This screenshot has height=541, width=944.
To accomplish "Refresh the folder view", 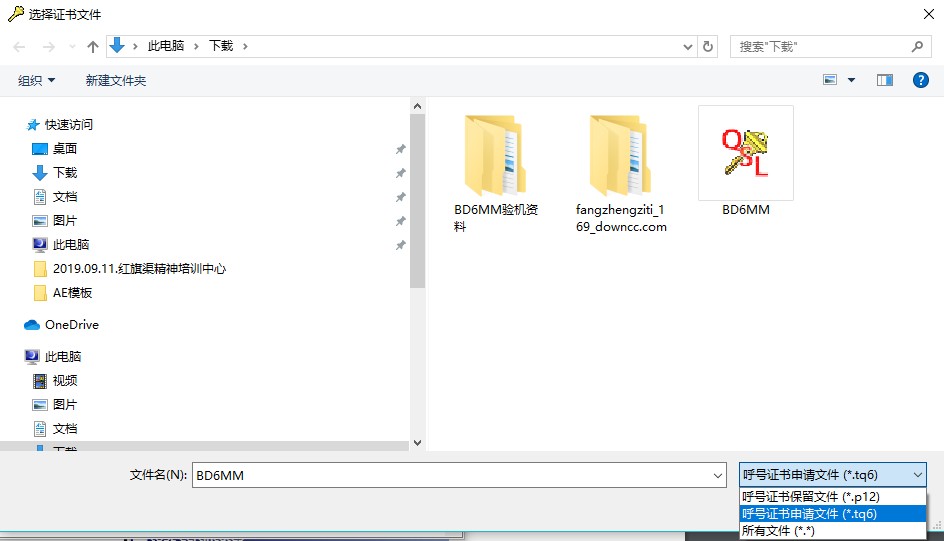I will click(709, 47).
